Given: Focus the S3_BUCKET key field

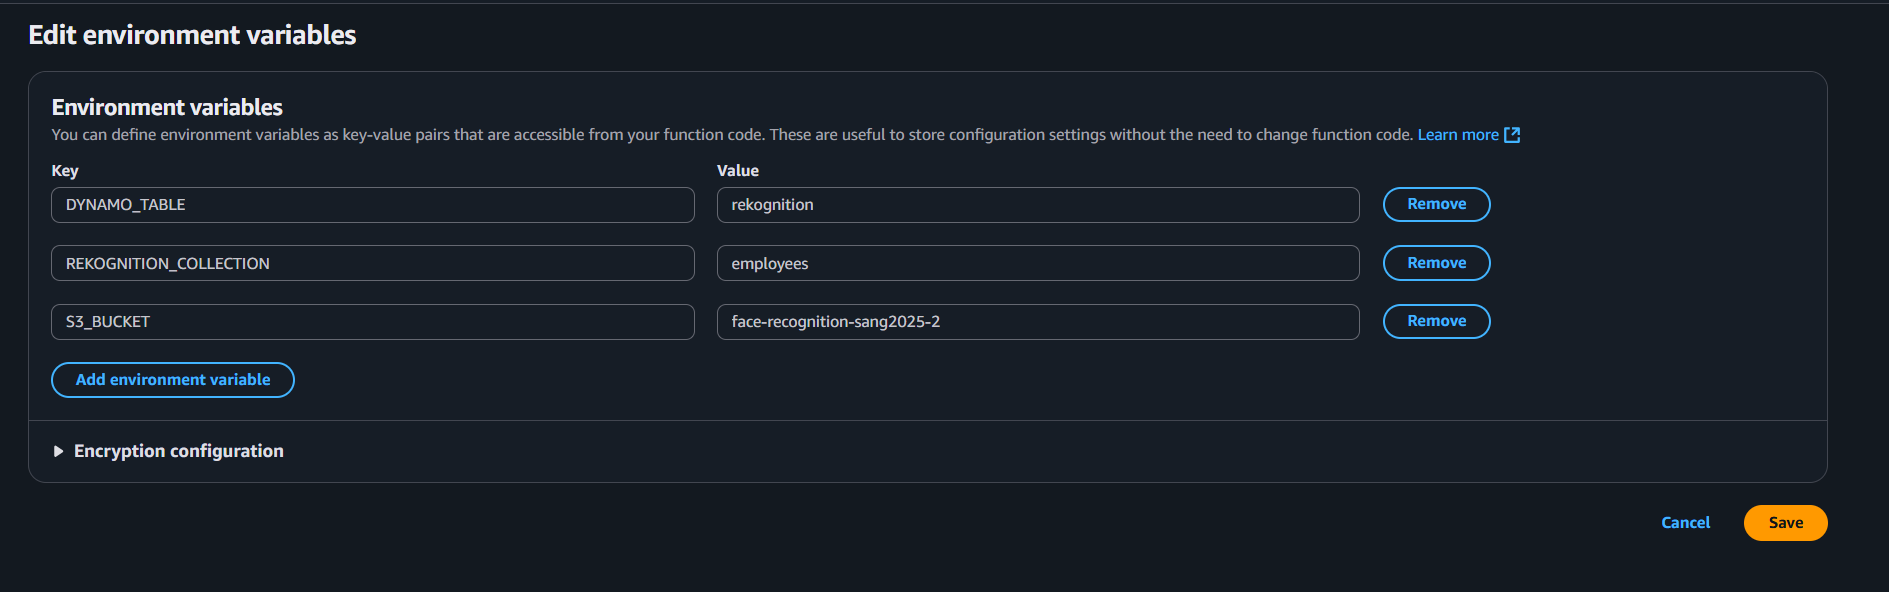Looking at the screenshot, I should point(373,322).
